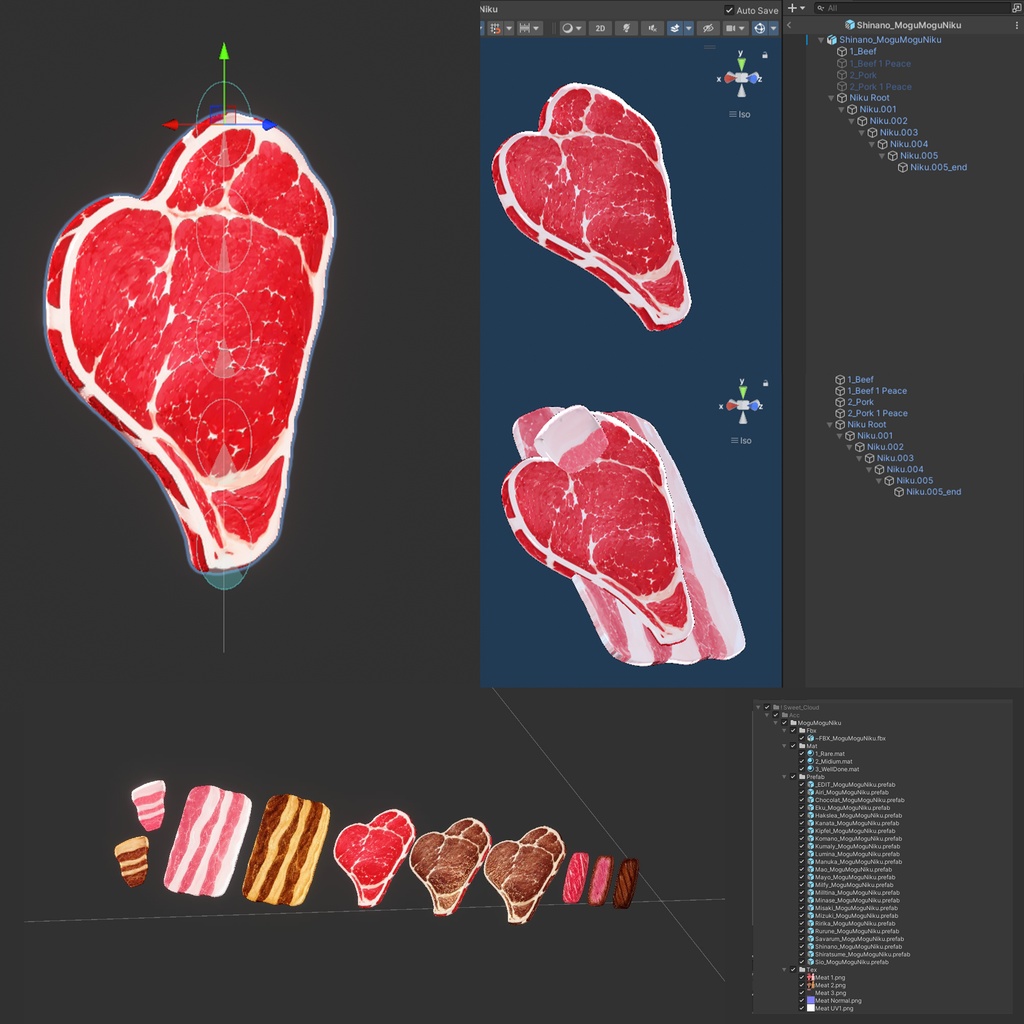
Task: Toggle scene lighting lightbulb icon
Action: 626,28
